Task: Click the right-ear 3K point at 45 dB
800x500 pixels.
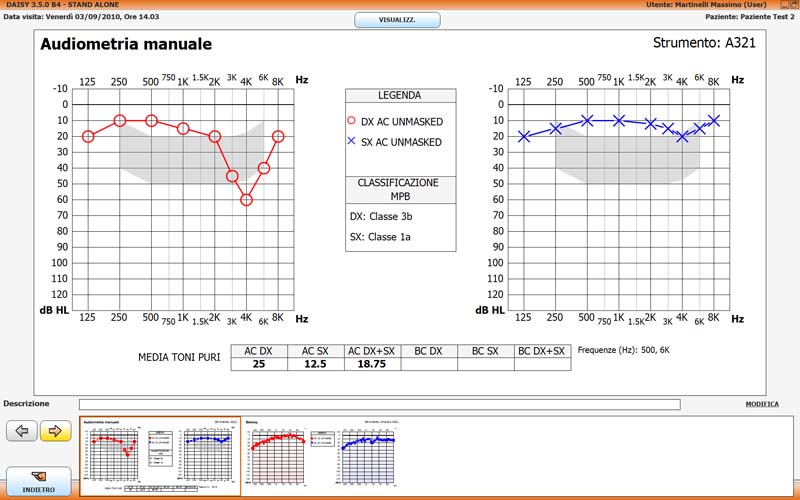Action: pos(232,176)
